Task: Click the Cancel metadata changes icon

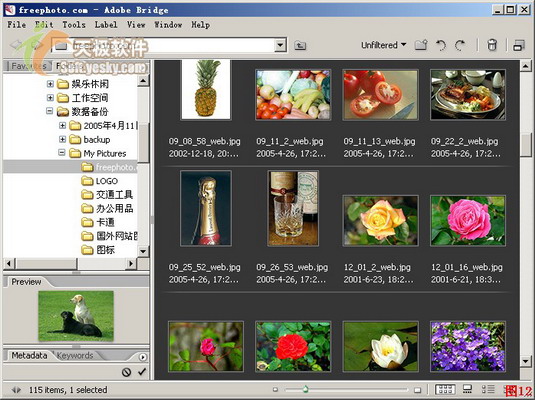Action: (127, 372)
